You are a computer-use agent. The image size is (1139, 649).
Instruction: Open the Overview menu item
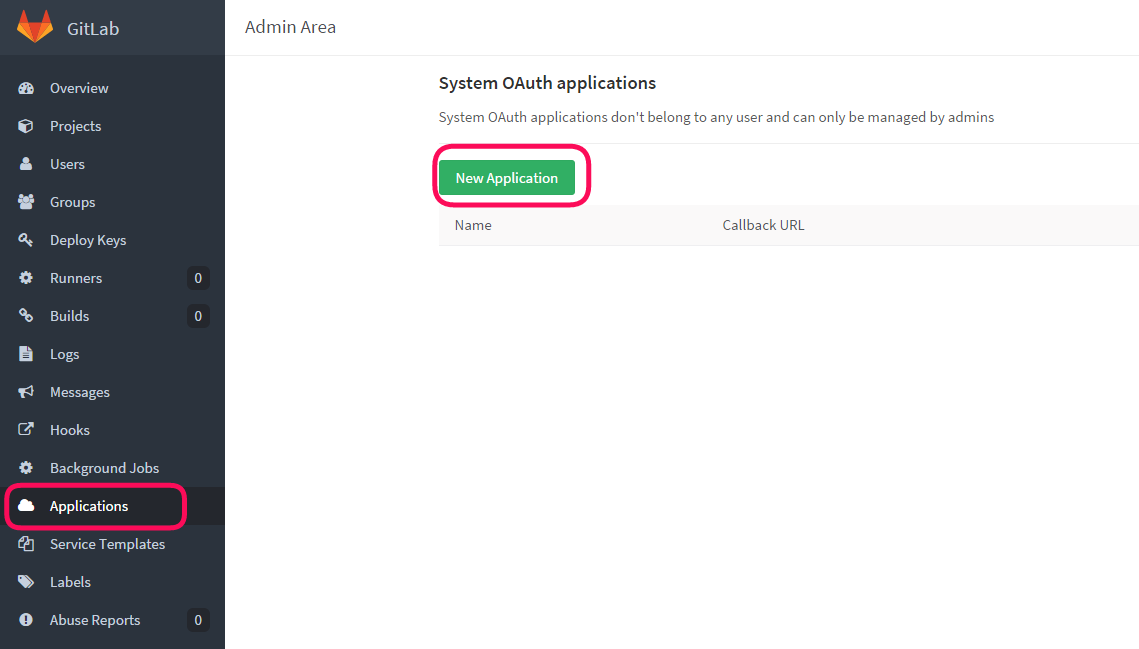(x=79, y=88)
